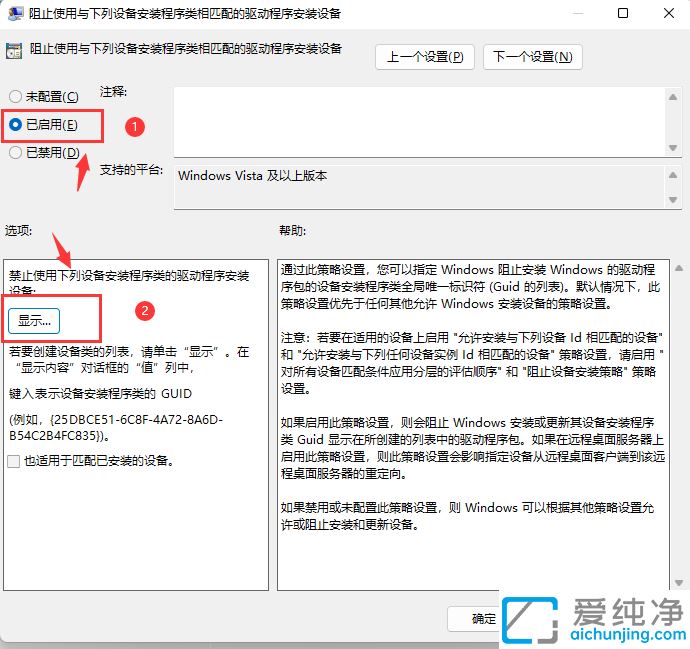Click the '键入表示设备安装程序类的 GUID' line
The width and height of the screenshot is (690, 649).
100,393
